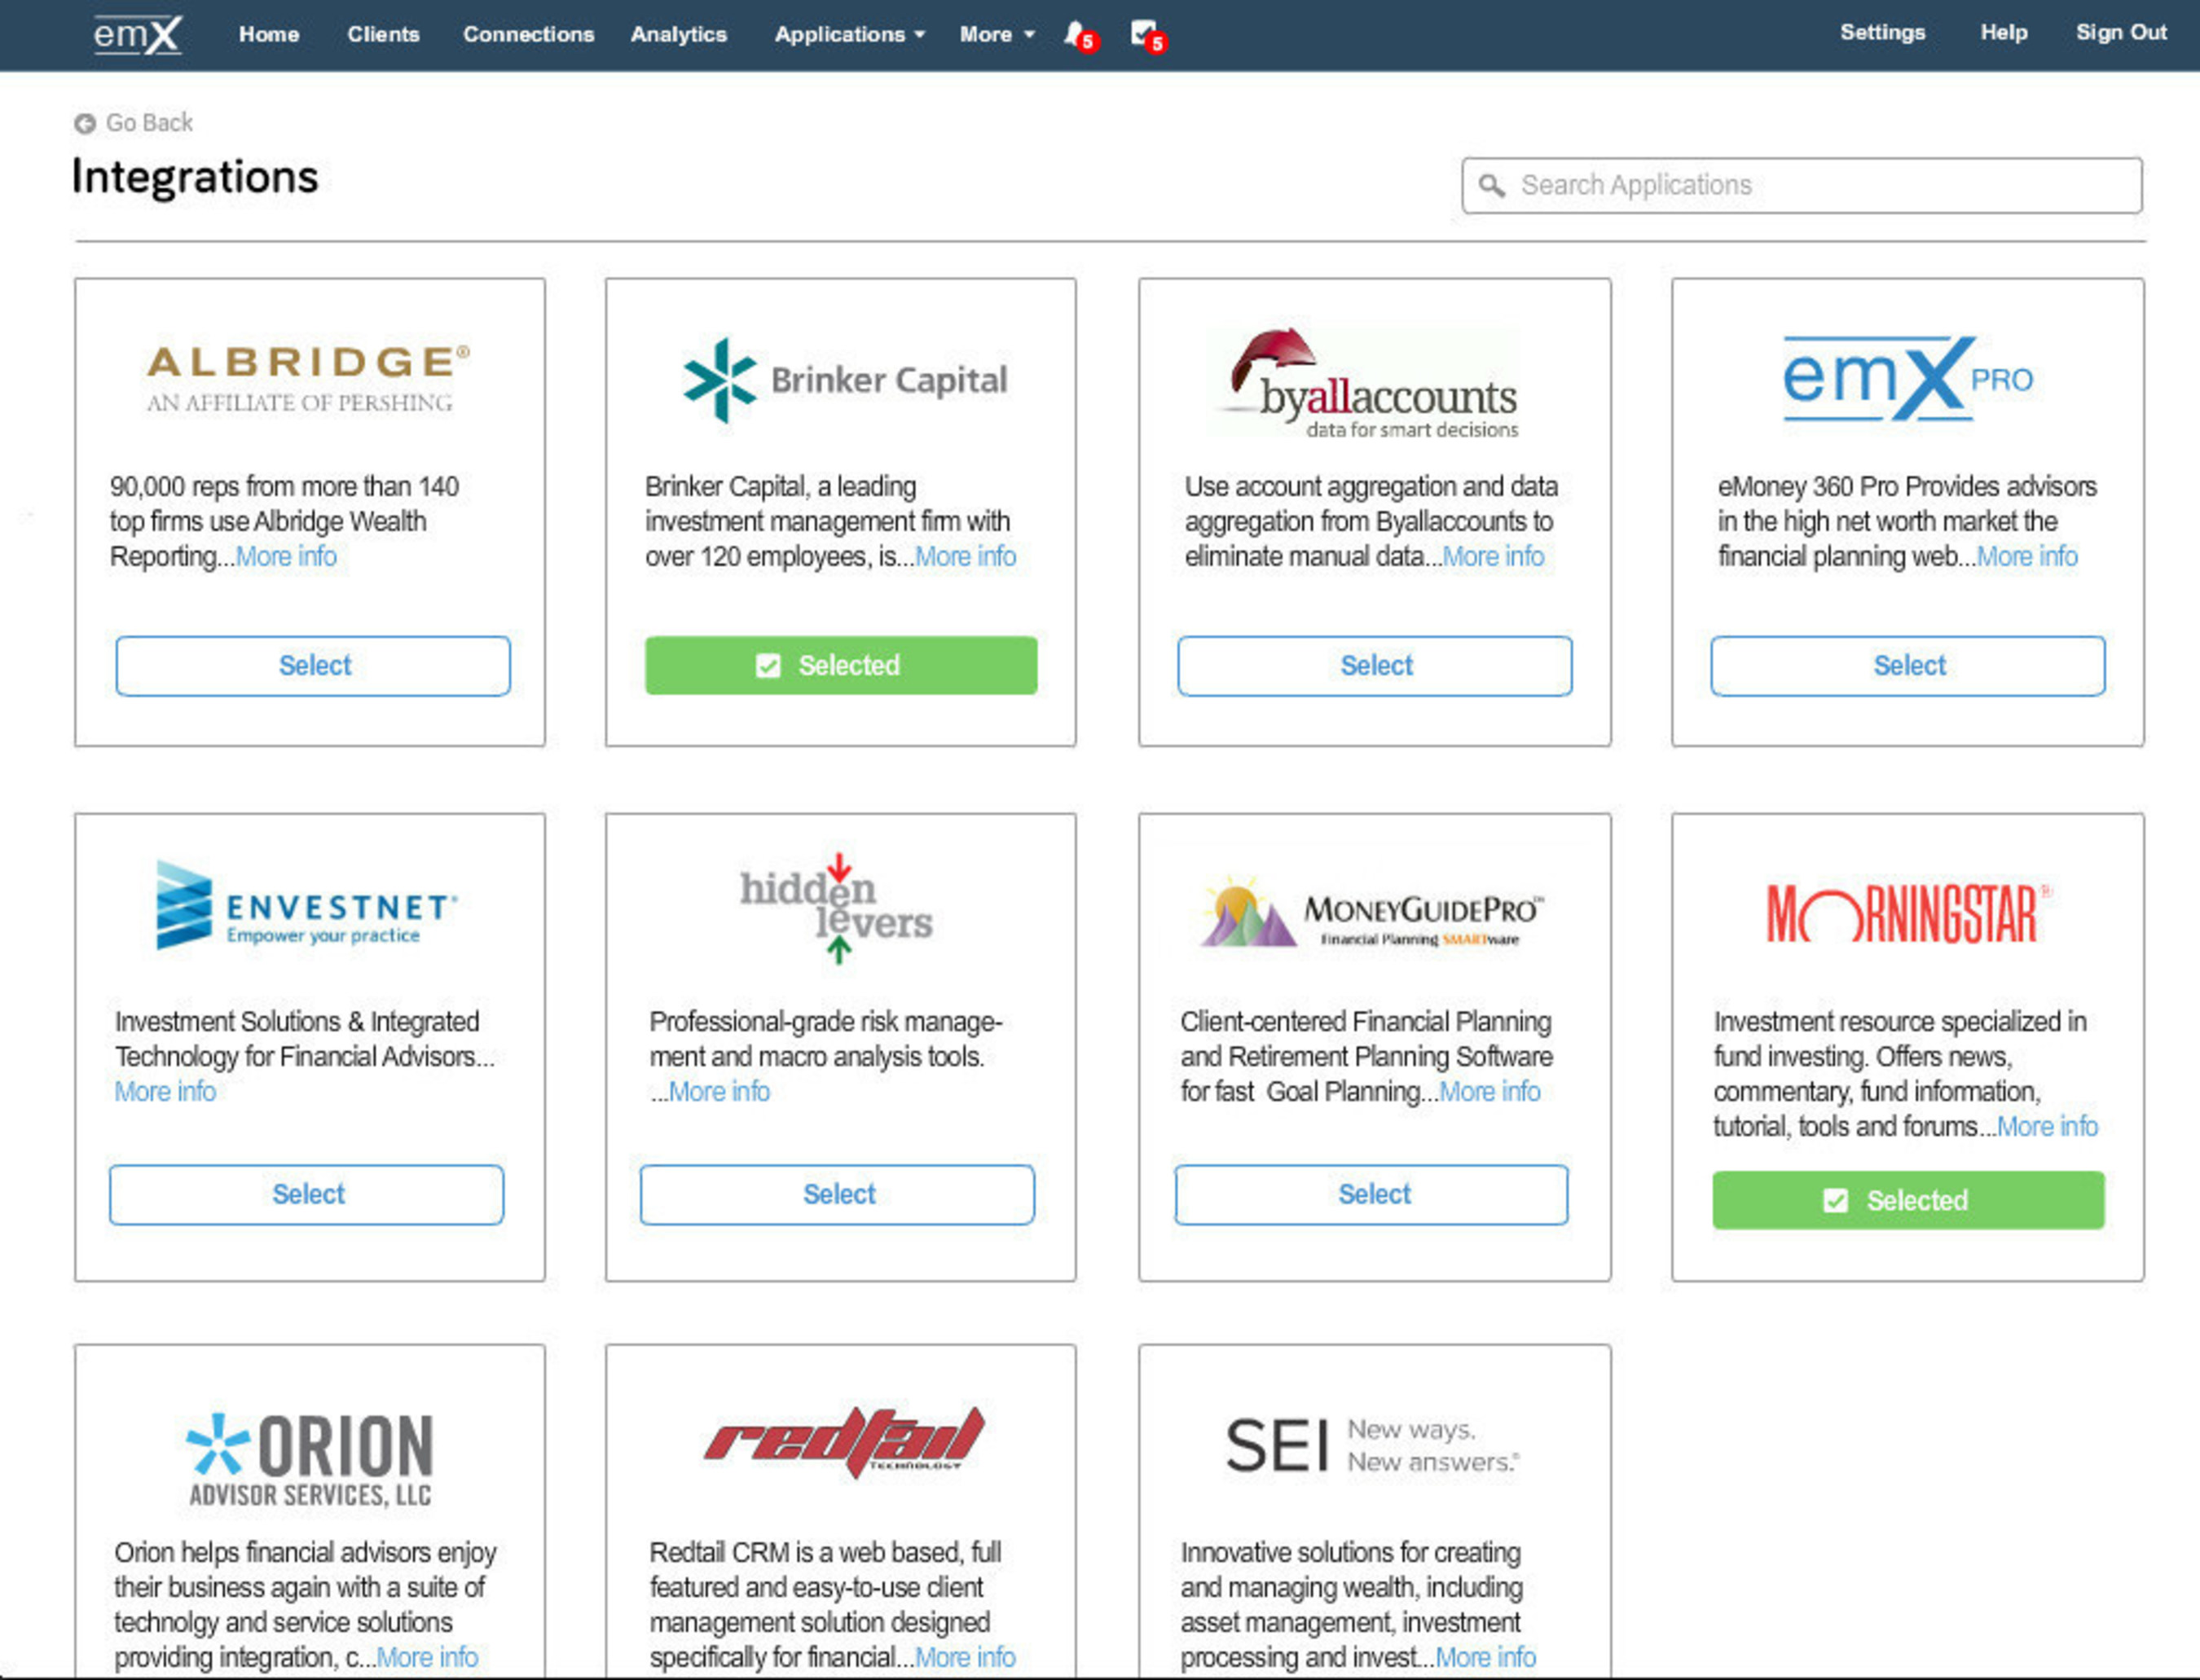Open the tasks checklist icon
Image resolution: width=2200 pixels, height=1680 pixels.
(1147, 35)
